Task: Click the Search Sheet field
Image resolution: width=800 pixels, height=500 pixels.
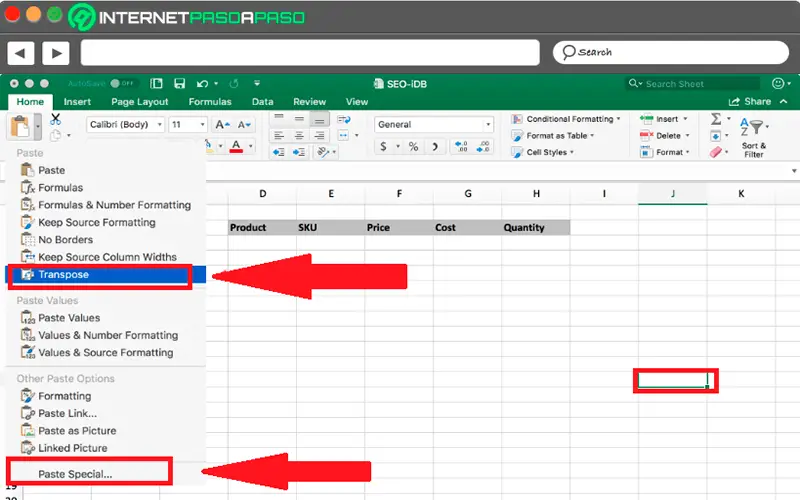Action: (692, 84)
